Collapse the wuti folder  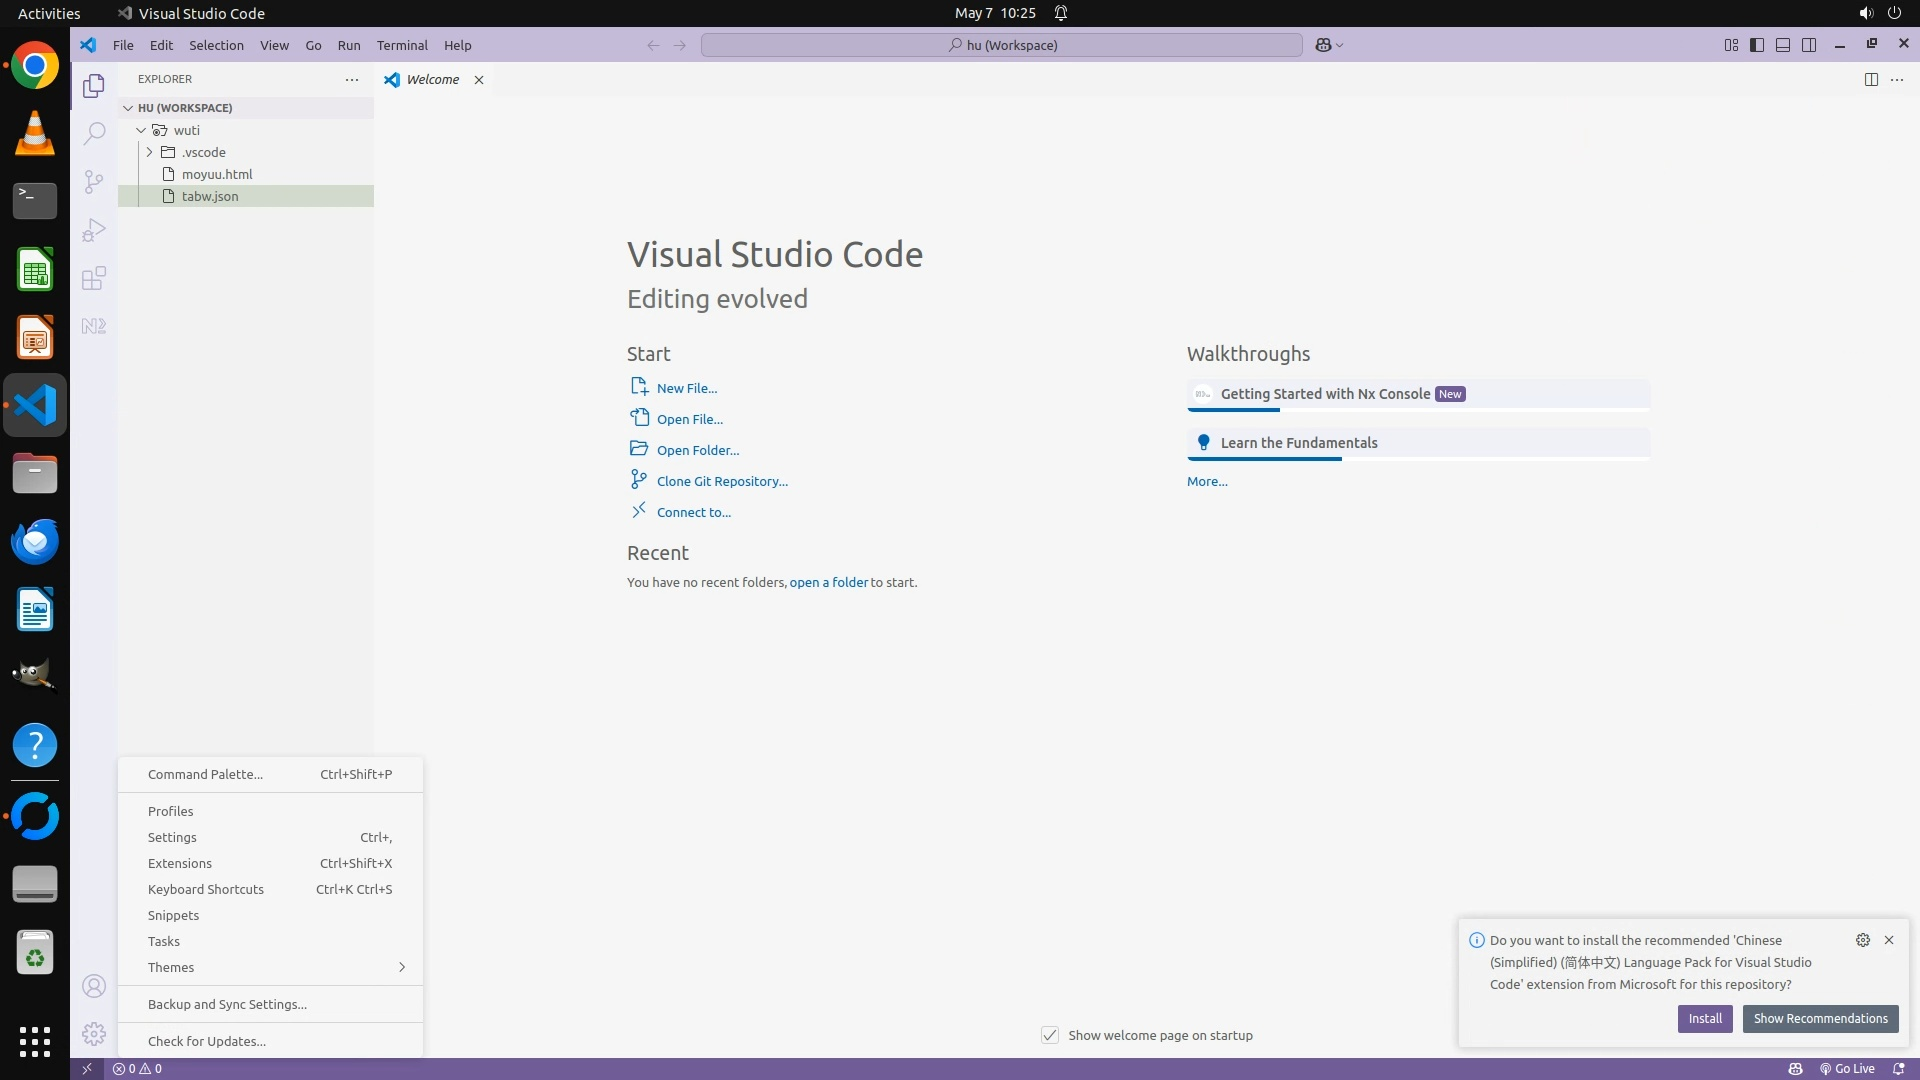[141, 130]
